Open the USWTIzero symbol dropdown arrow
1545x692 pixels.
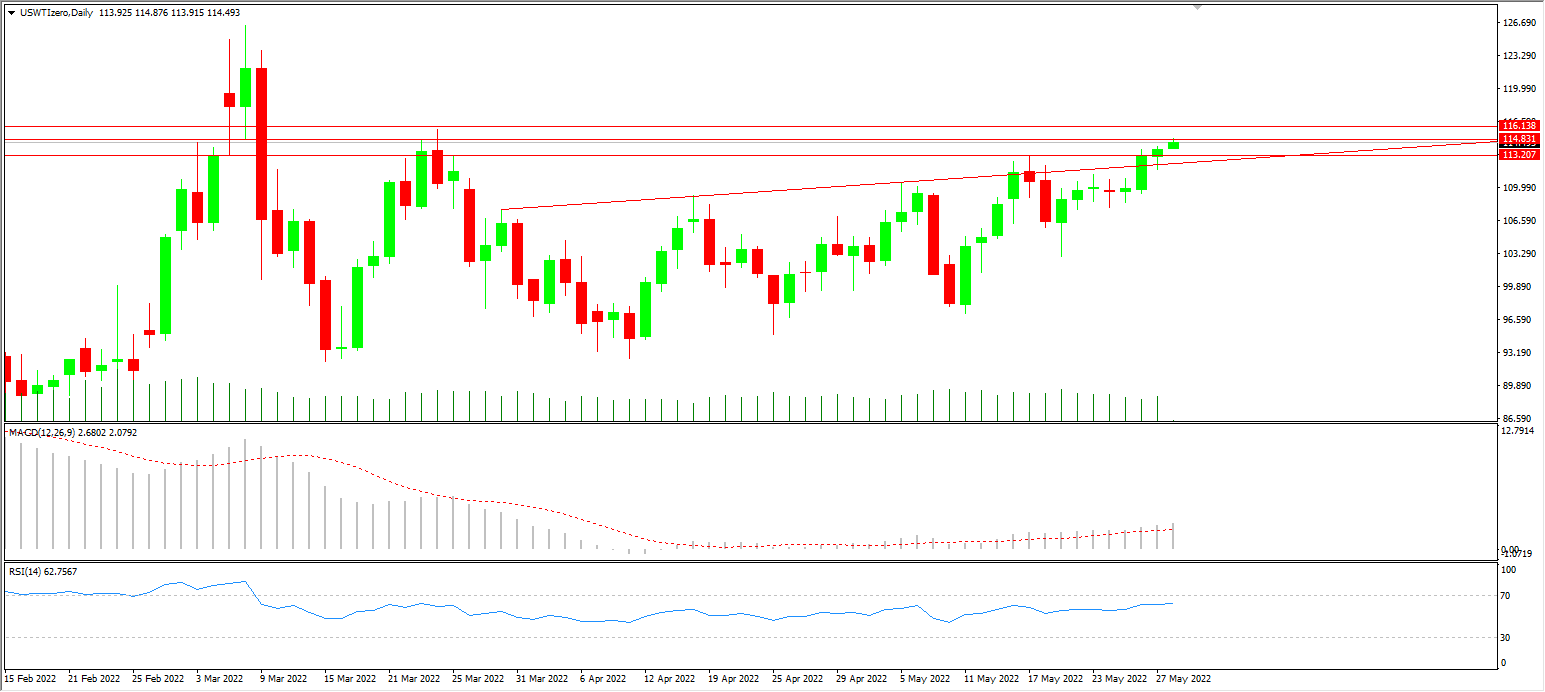12,13
